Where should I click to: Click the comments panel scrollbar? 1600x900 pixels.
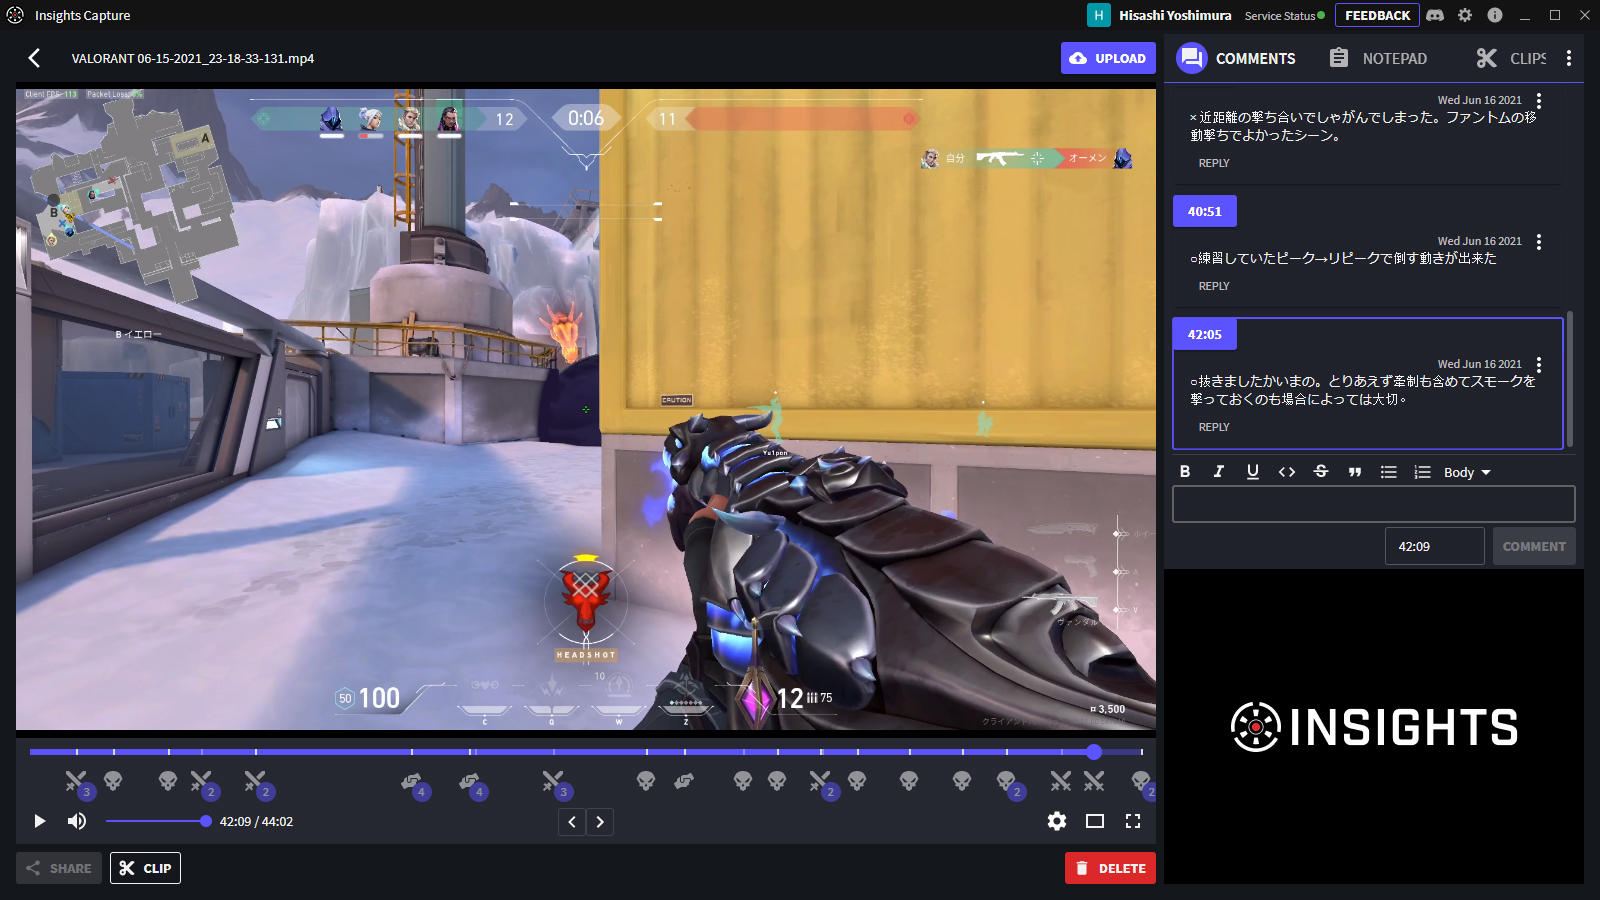[1570, 378]
